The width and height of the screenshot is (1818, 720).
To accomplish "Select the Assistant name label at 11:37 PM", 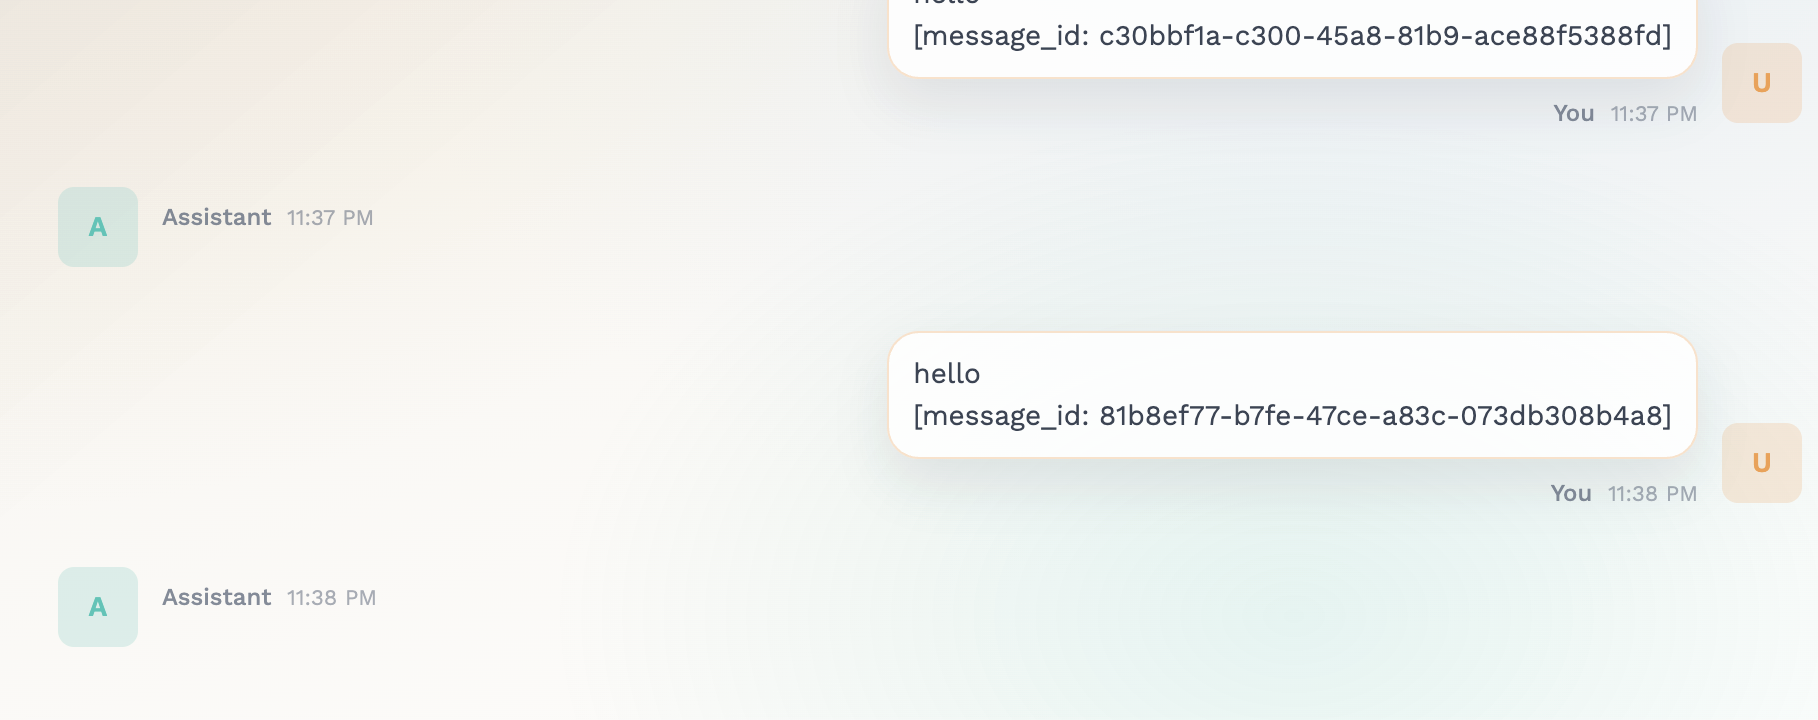I will click(216, 217).
